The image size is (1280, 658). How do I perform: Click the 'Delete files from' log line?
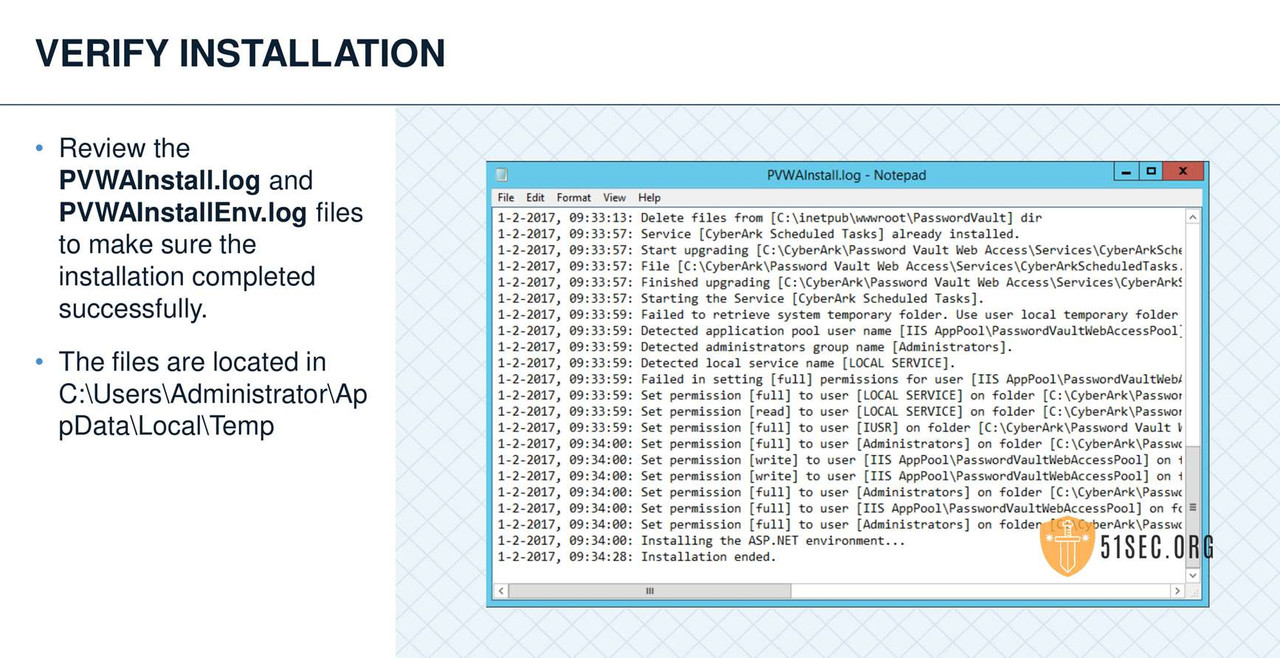click(x=769, y=217)
